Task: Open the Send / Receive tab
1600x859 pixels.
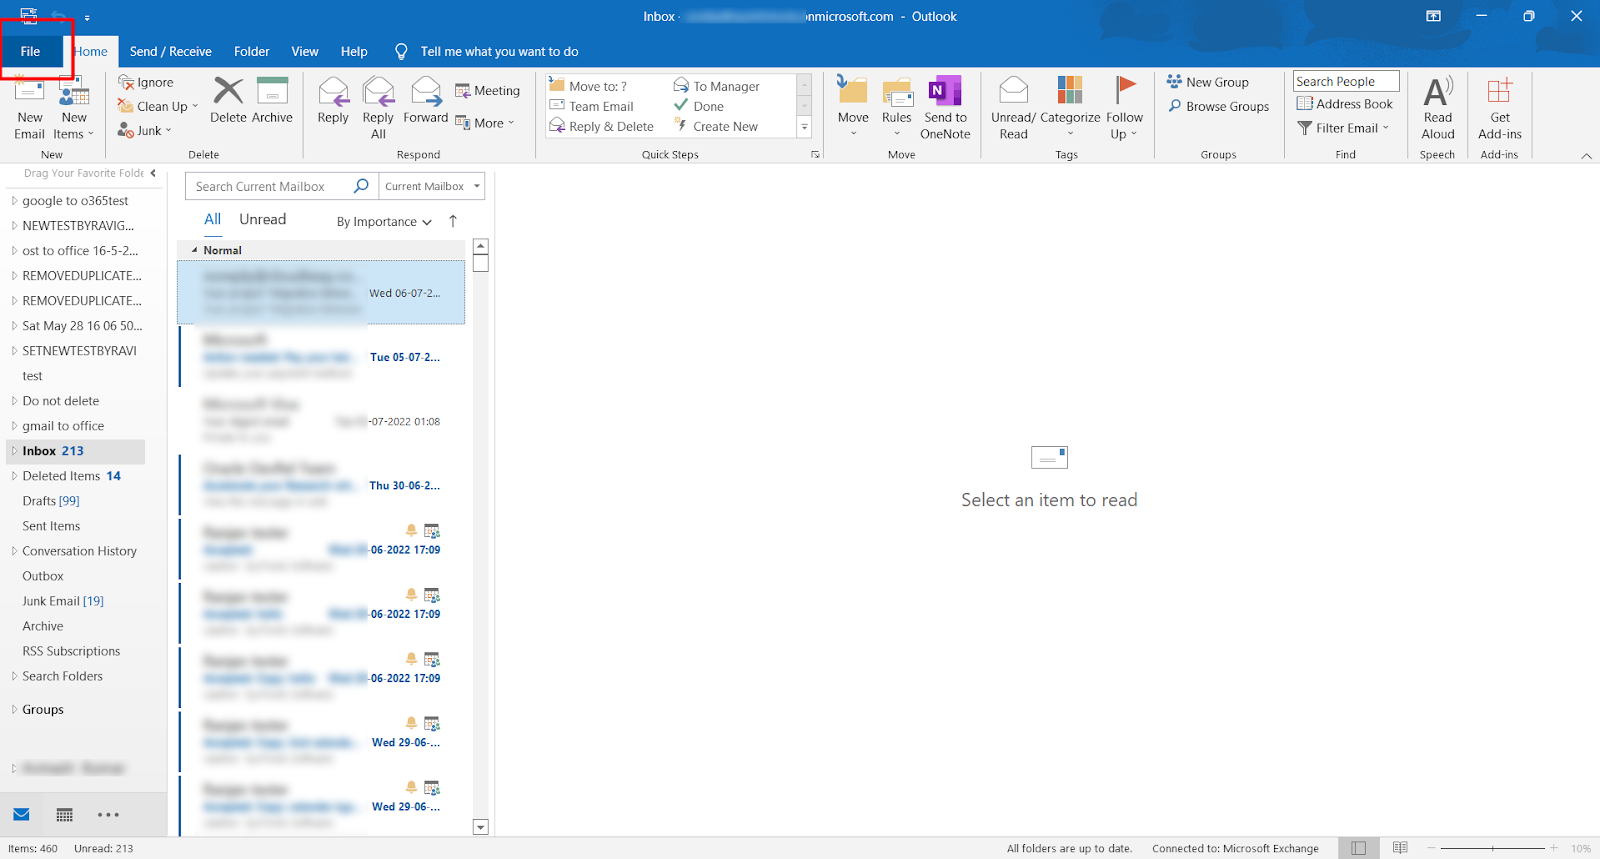Action: 170,52
